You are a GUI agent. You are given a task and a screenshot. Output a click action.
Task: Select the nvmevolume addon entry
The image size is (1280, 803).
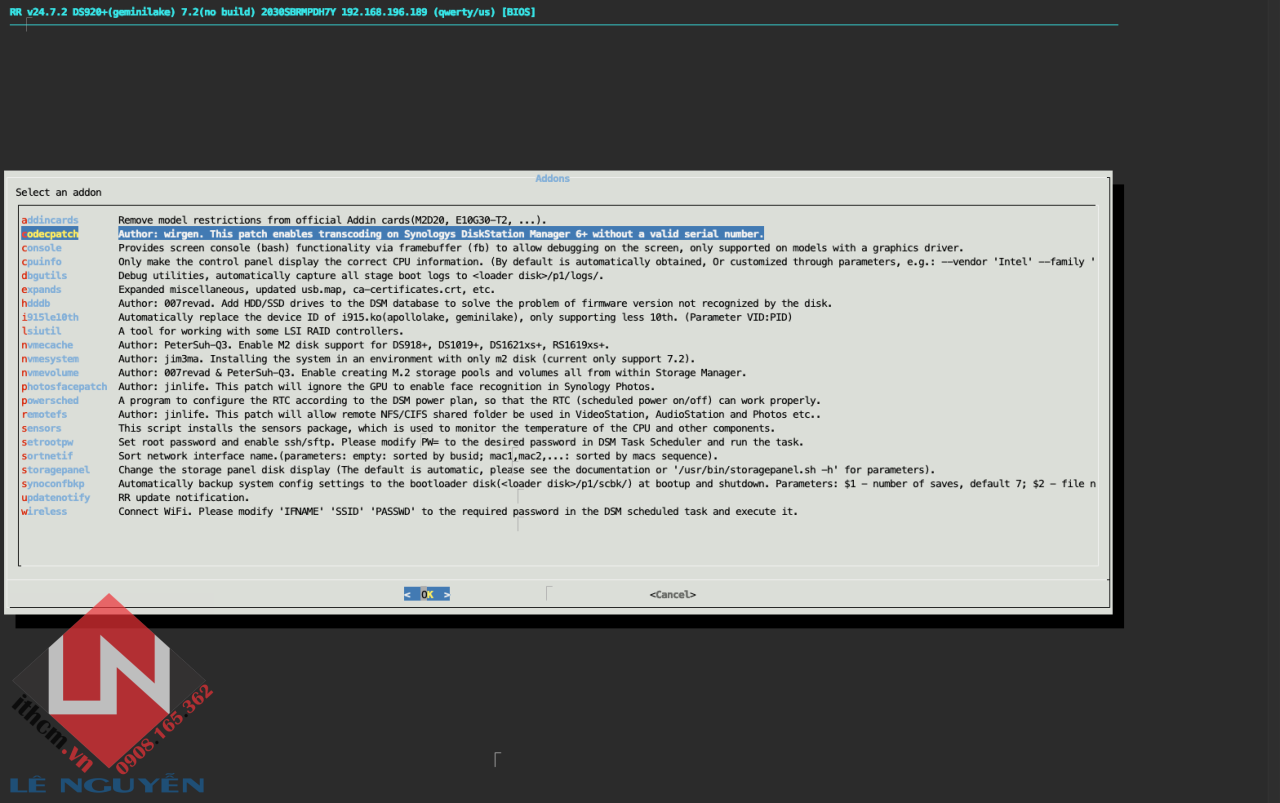click(x=50, y=373)
